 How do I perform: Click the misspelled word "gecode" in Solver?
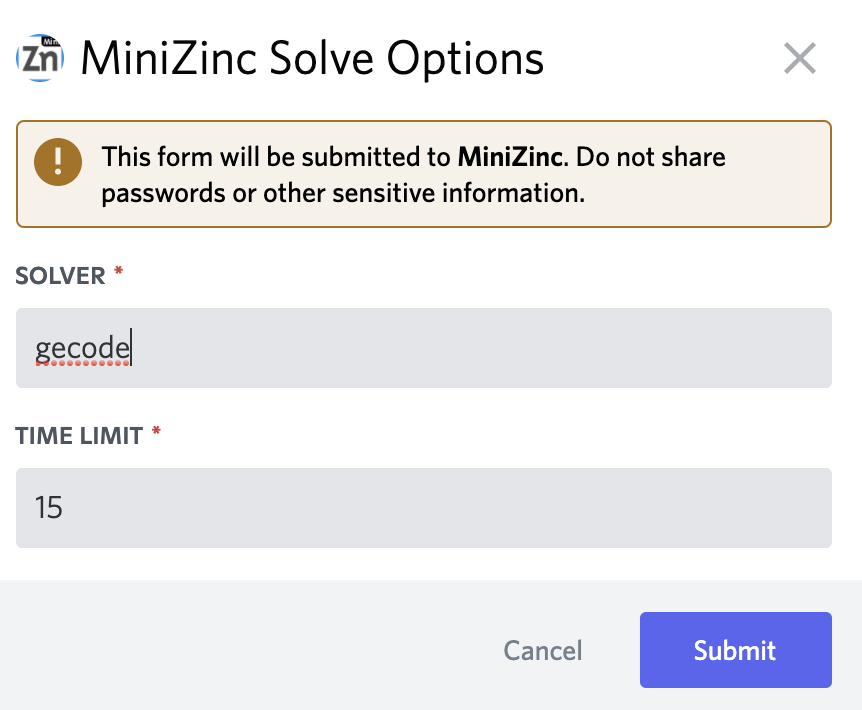82,349
